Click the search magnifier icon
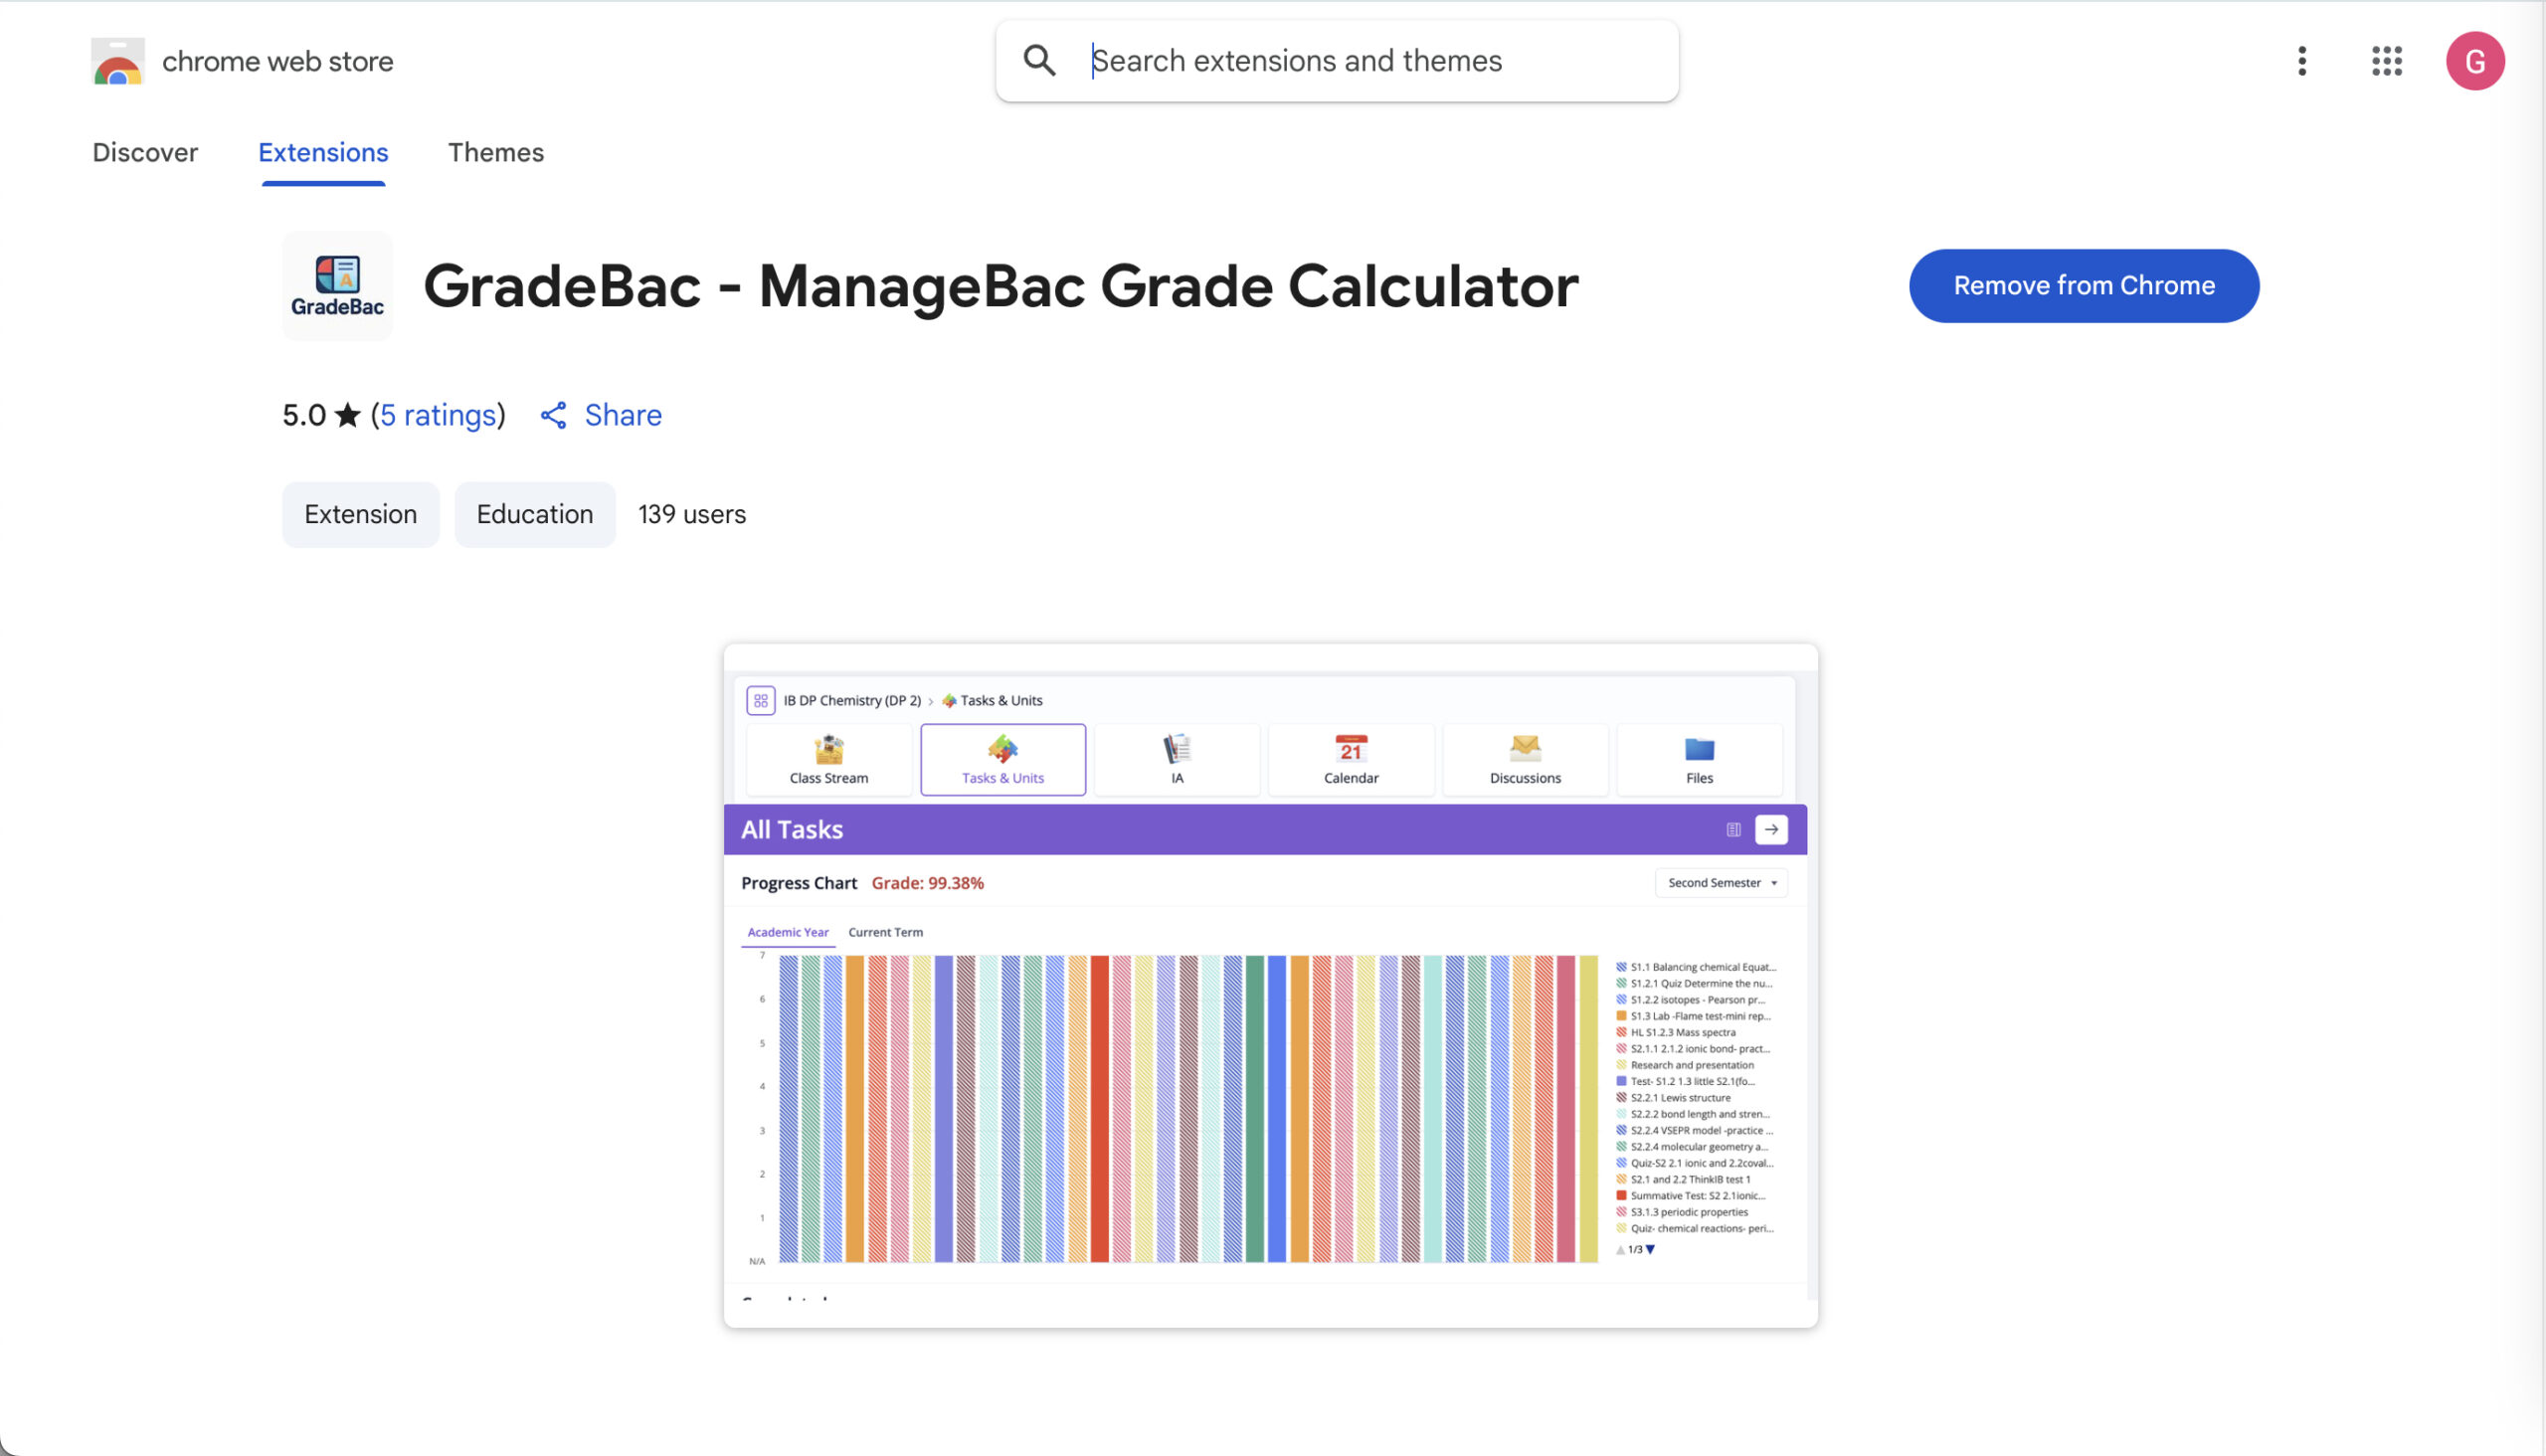 click(1039, 61)
